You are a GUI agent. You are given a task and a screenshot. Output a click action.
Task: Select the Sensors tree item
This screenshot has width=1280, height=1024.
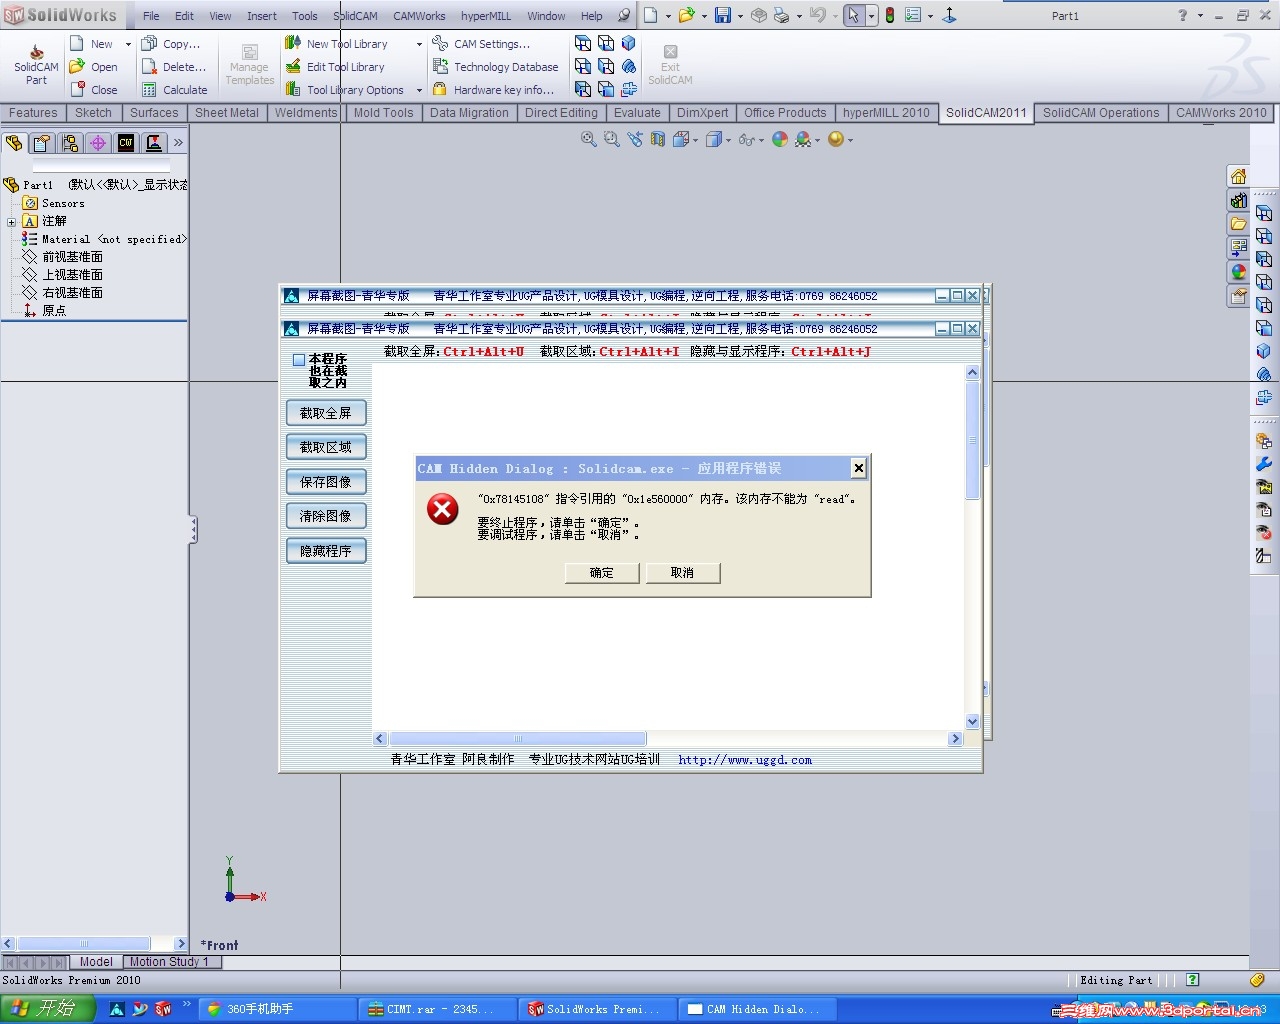pos(53,203)
